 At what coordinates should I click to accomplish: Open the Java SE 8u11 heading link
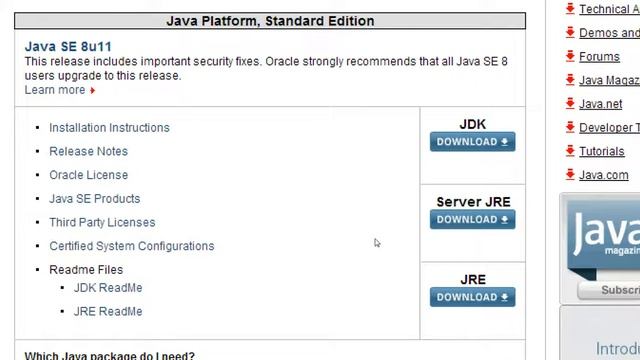click(68, 47)
